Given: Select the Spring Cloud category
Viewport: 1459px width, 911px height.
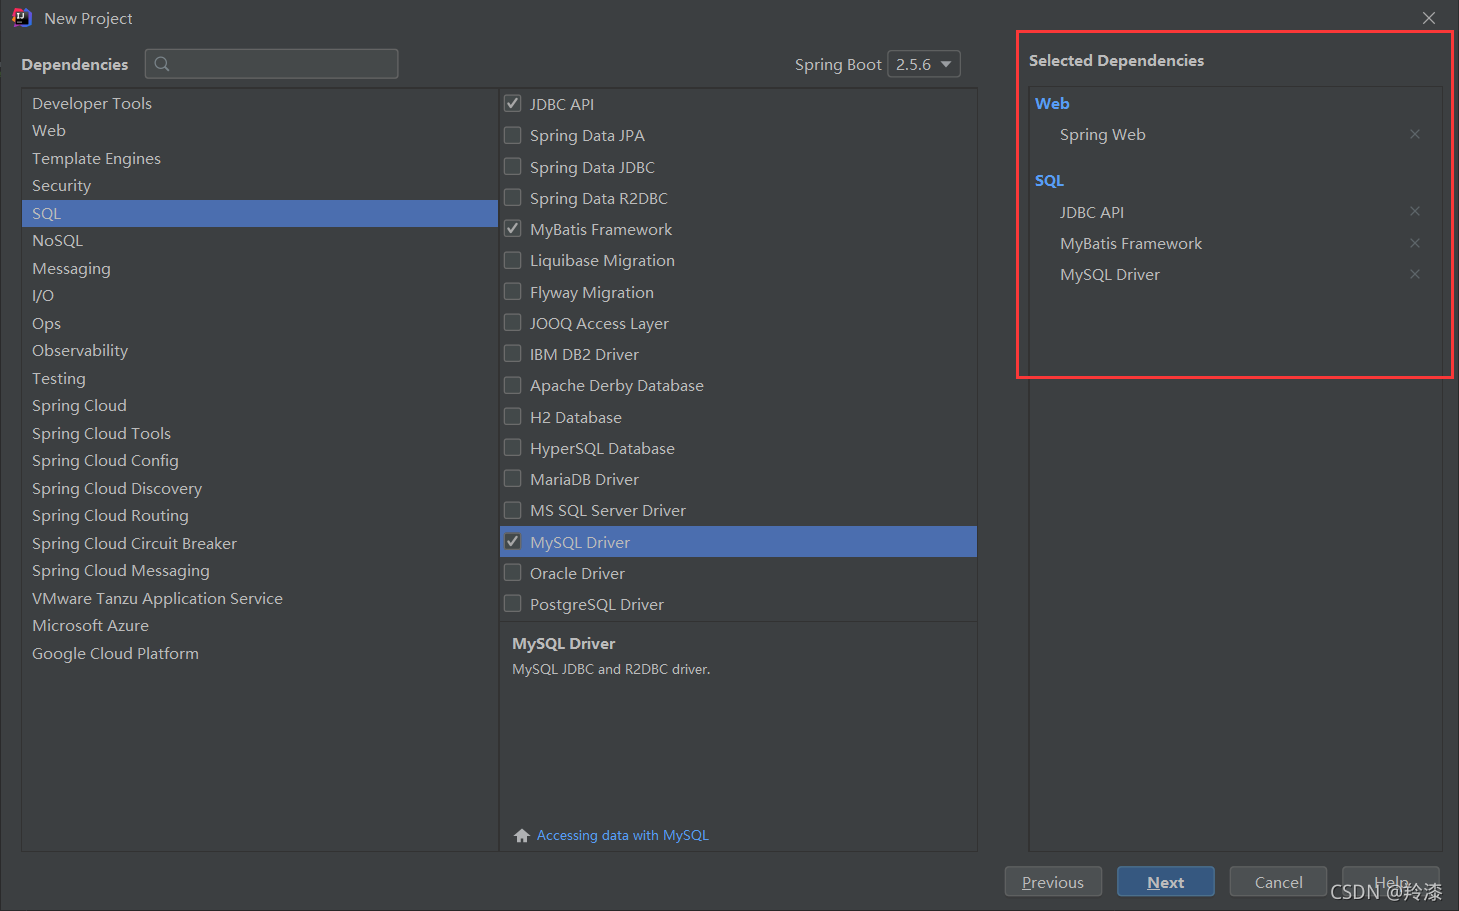Looking at the screenshot, I should [260, 406].
